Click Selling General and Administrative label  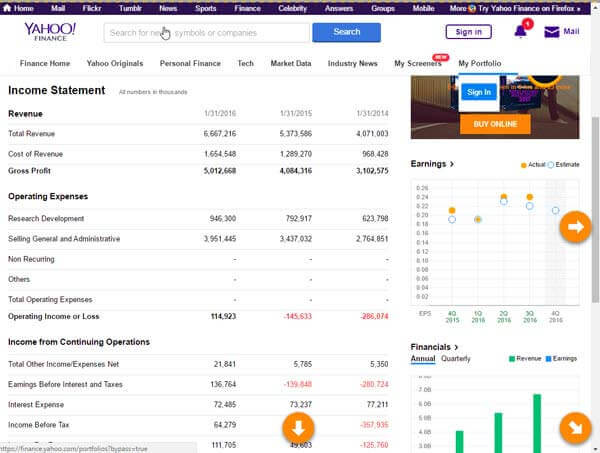tap(64, 239)
